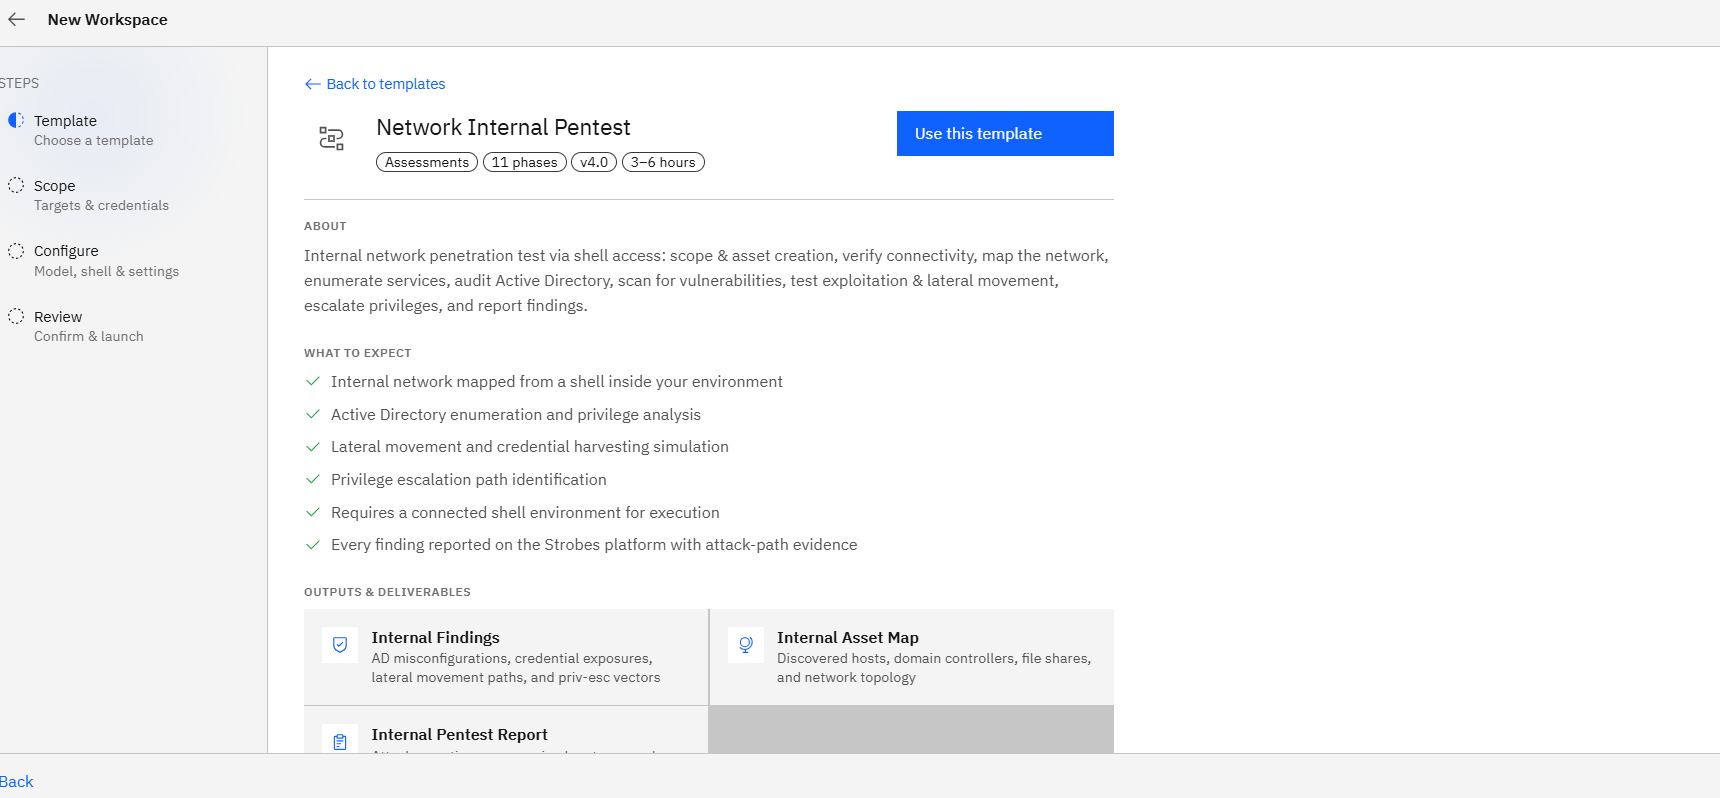
Task: Click the ABOUT section label
Action: click(x=325, y=226)
